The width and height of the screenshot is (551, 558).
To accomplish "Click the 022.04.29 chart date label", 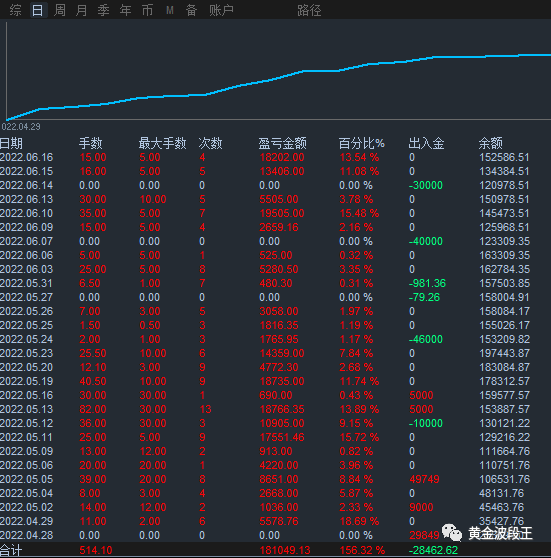I will pyautogui.click(x=21, y=127).
